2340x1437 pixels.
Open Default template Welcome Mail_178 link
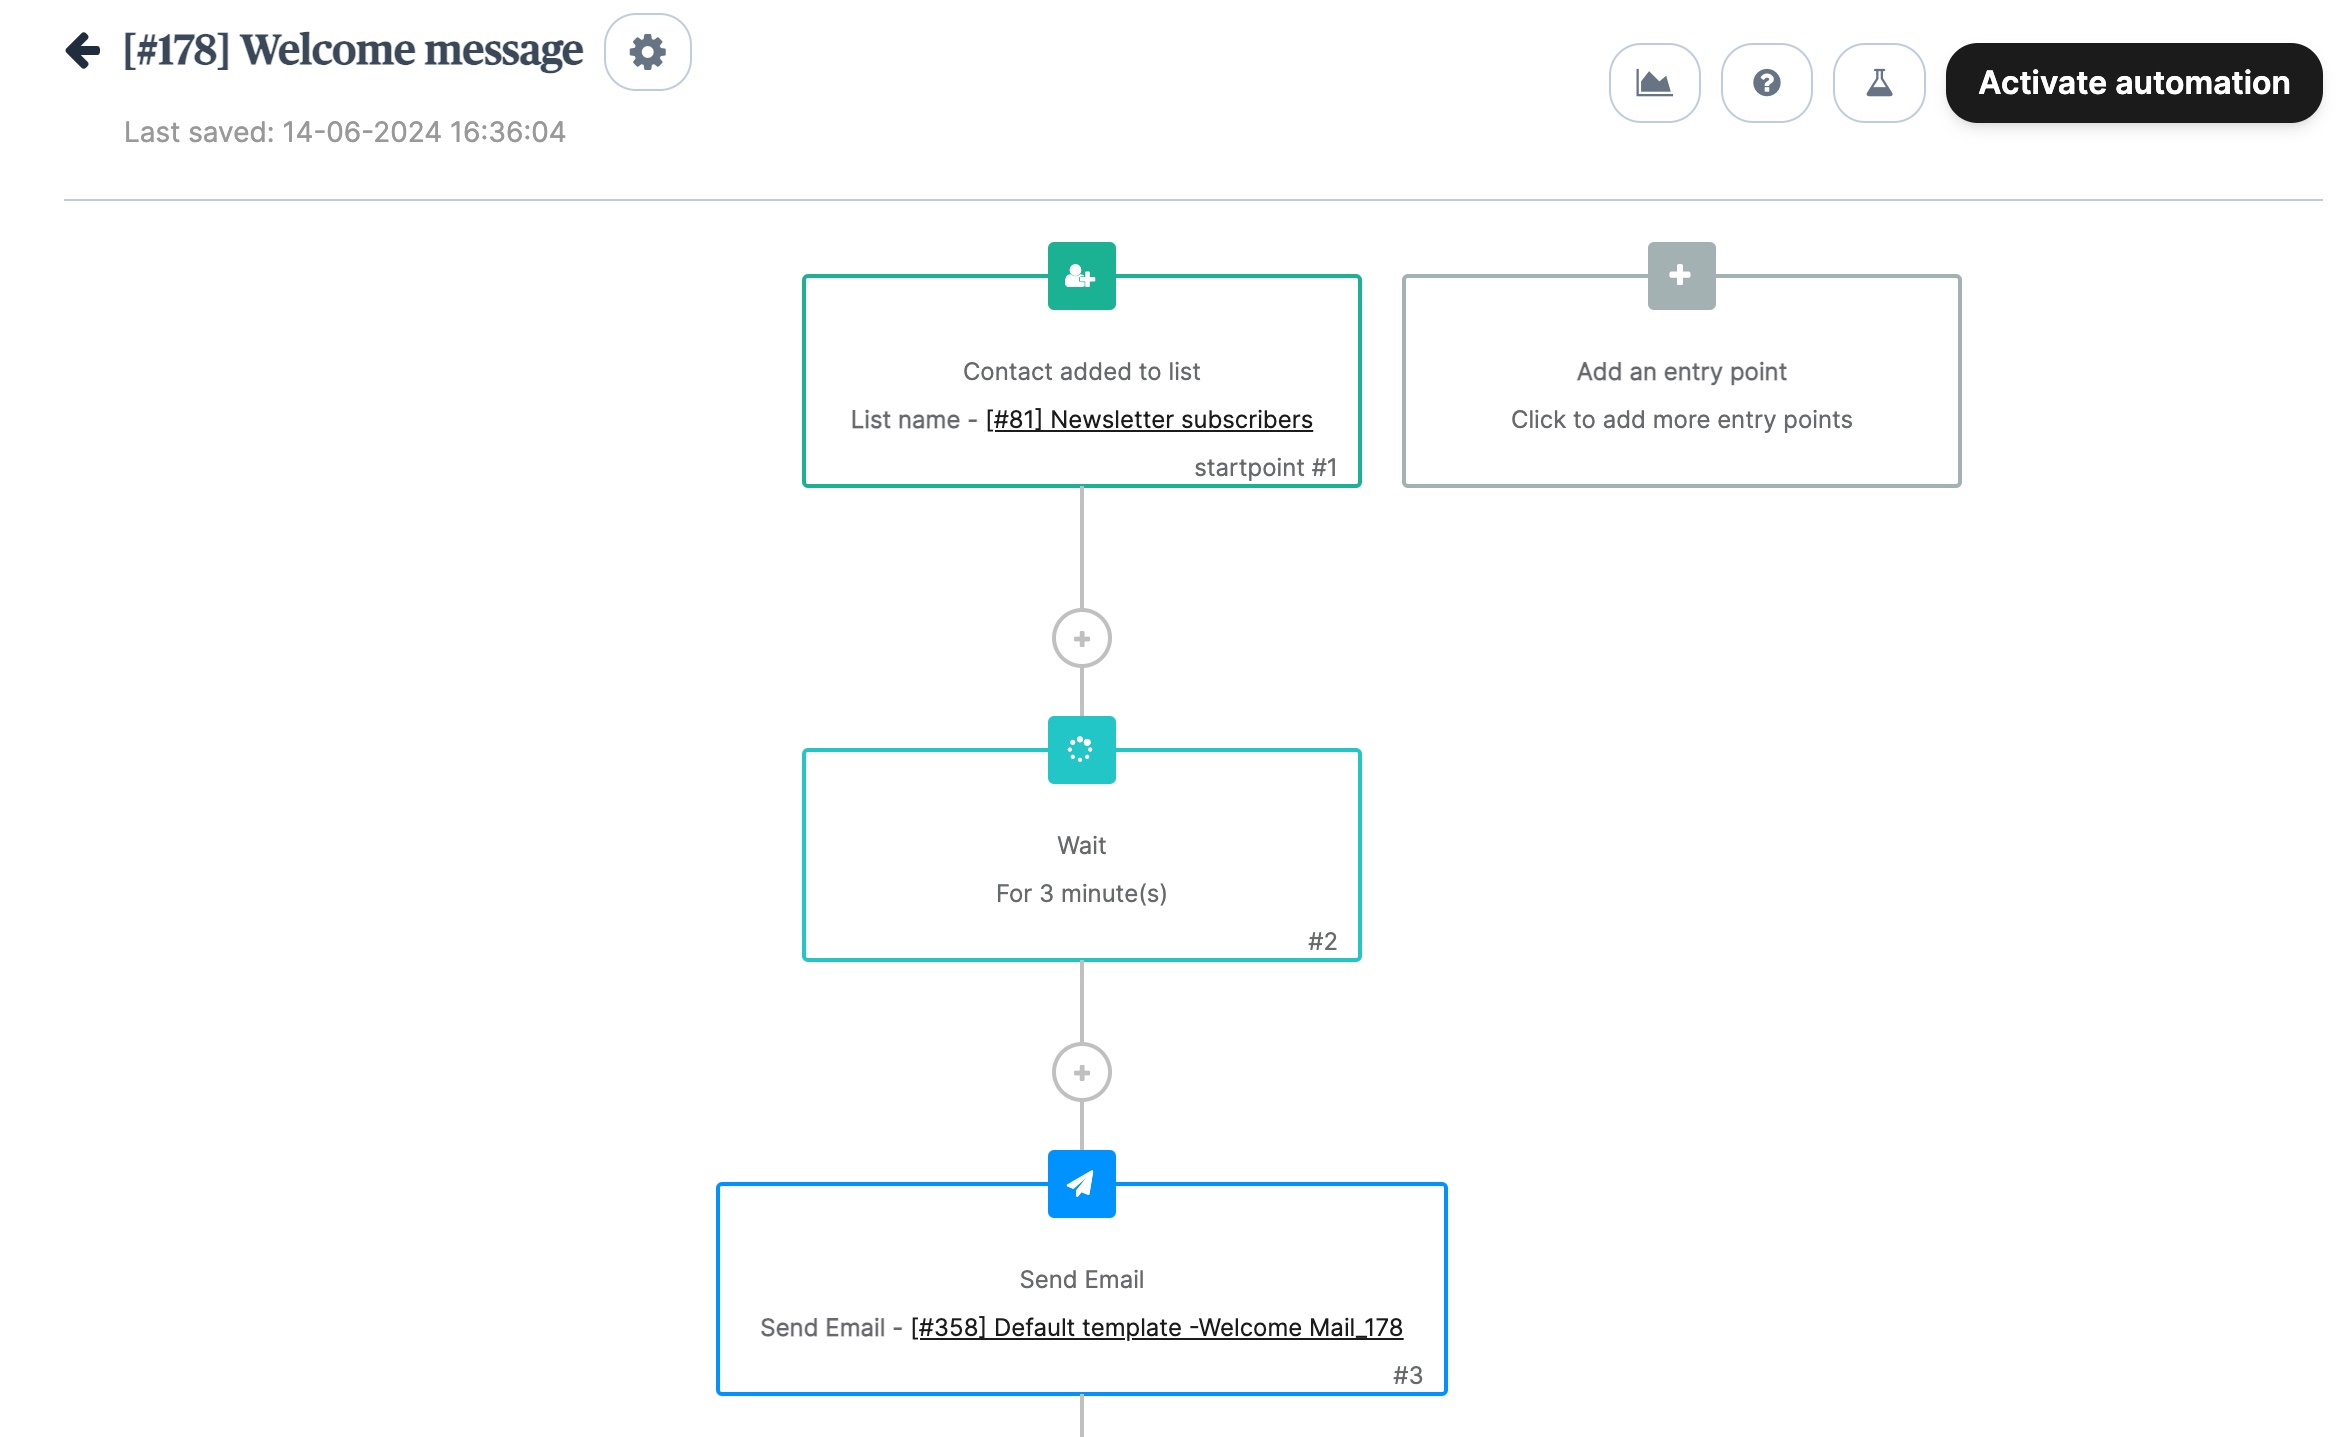(1156, 1327)
